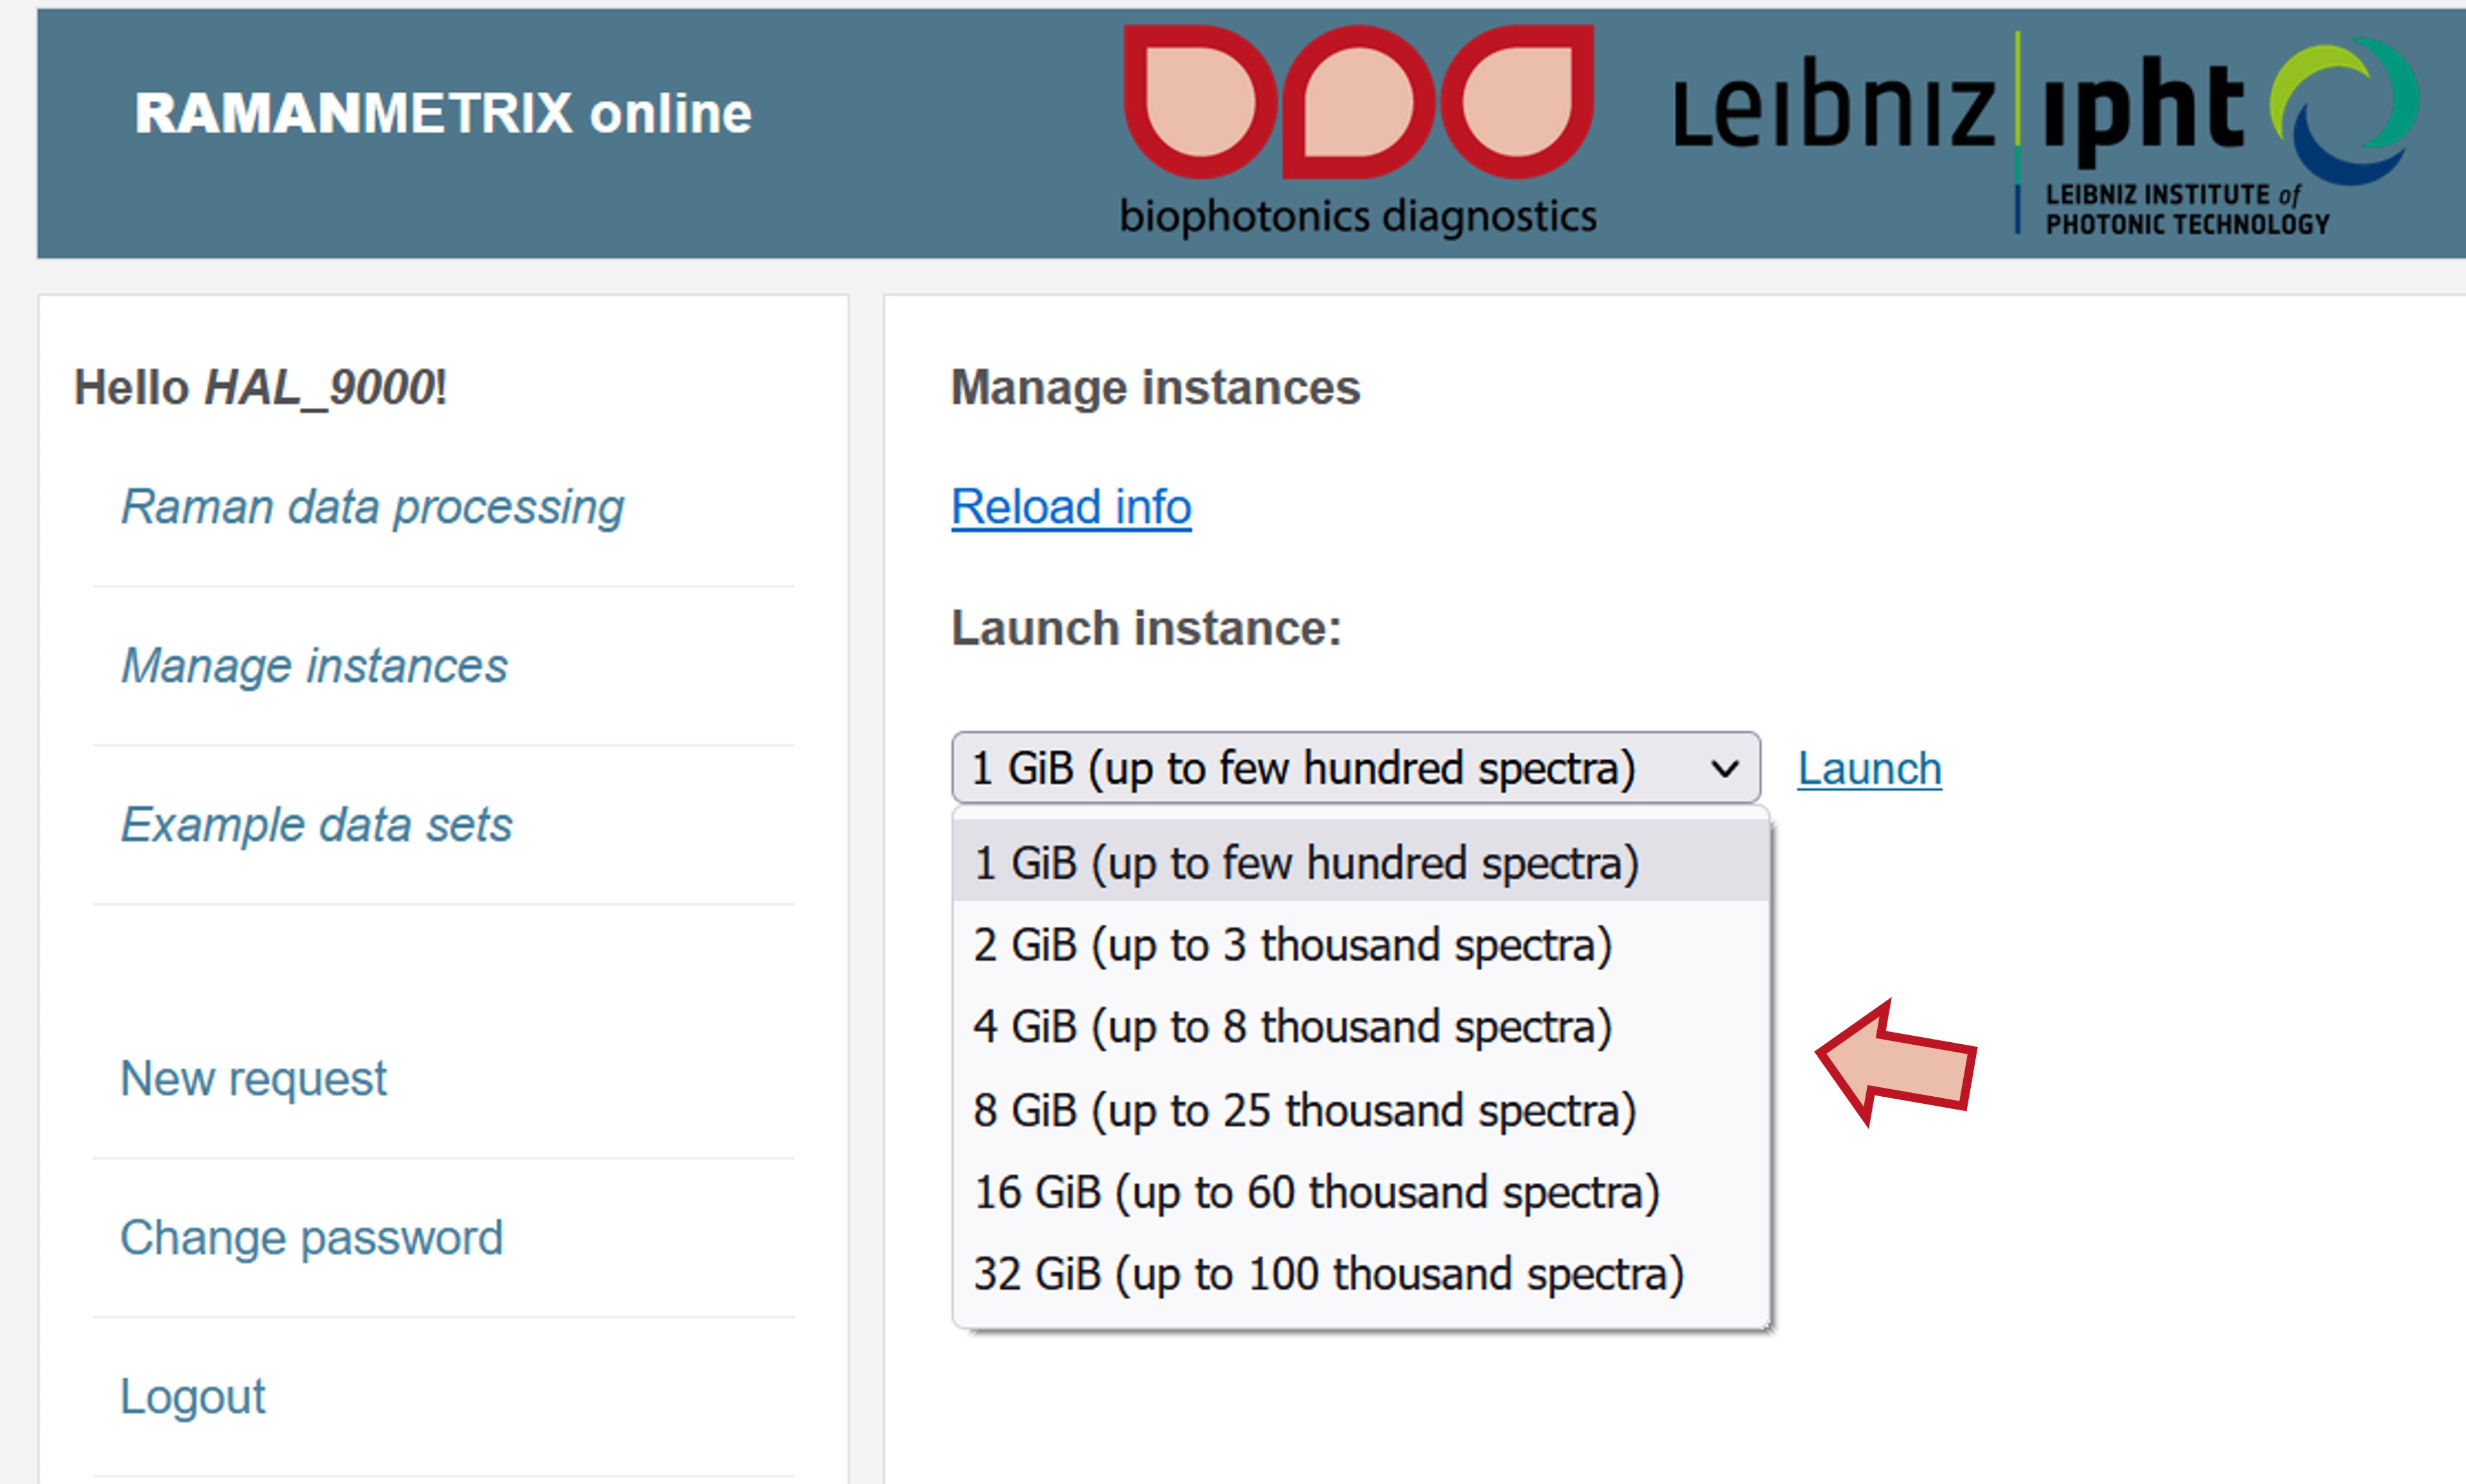Collapse the instance size dropdown arrow
Image resolution: width=2466 pixels, height=1484 pixels.
click(1724, 768)
